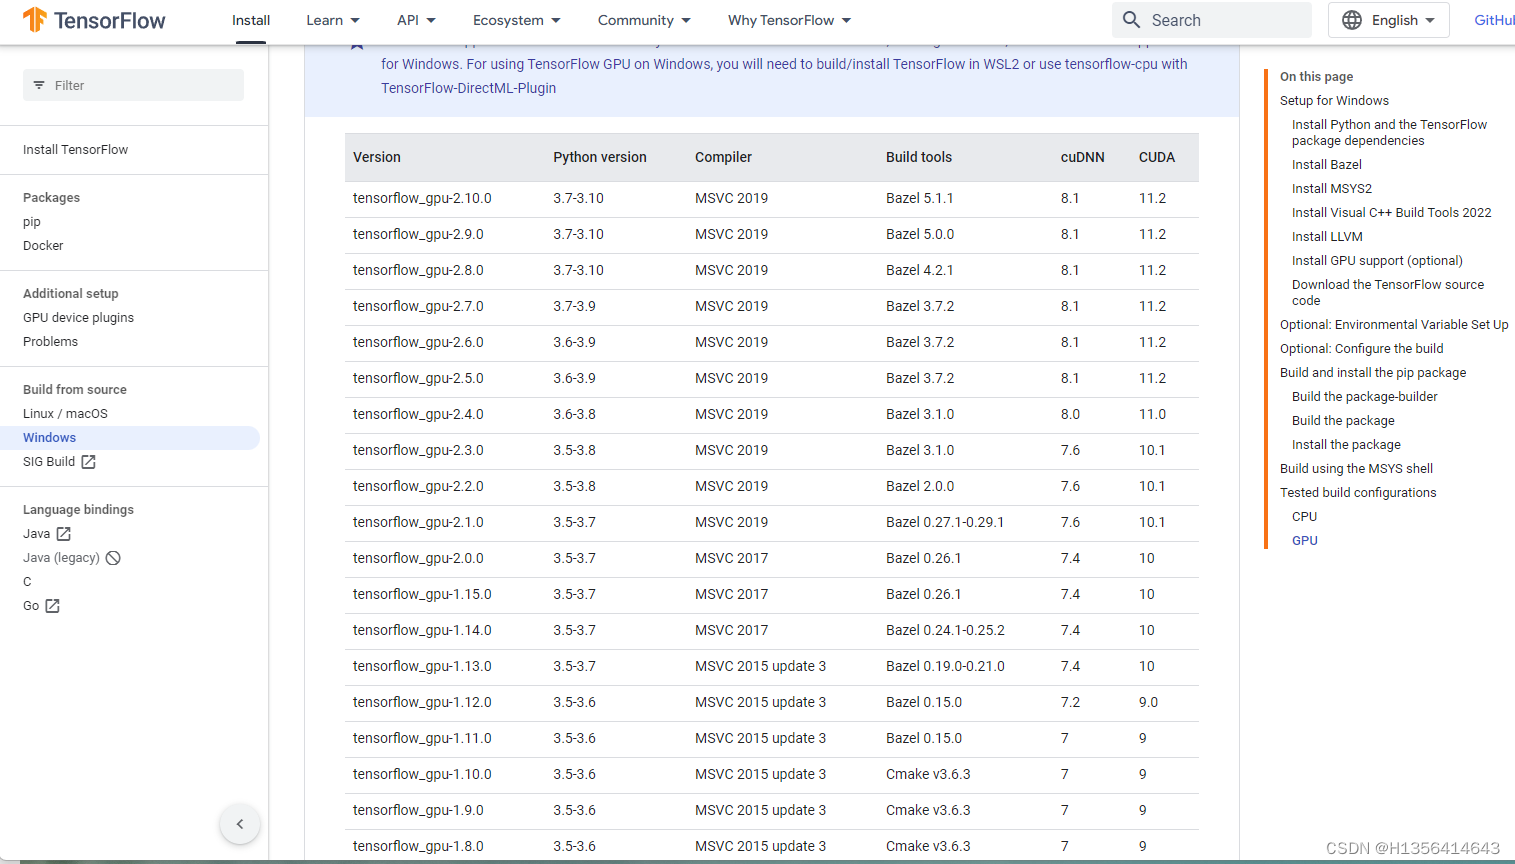Click the Python version column header

600,158
